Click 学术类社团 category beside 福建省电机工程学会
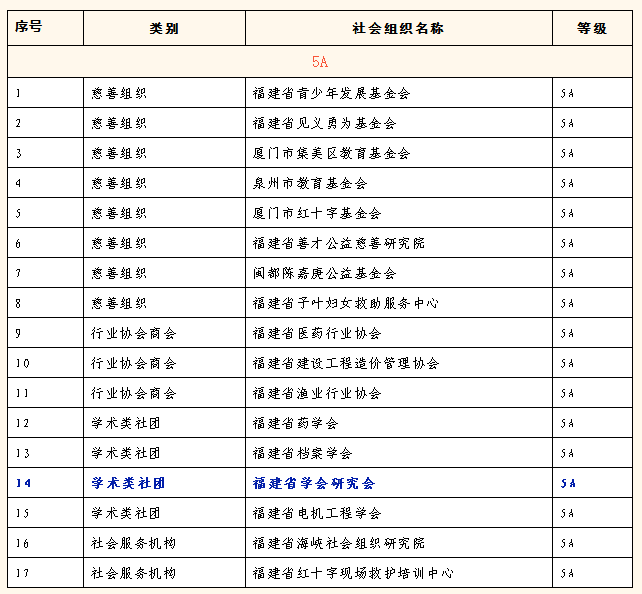Image resolution: width=642 pixels, height=594 pixels. pos(126,513)
